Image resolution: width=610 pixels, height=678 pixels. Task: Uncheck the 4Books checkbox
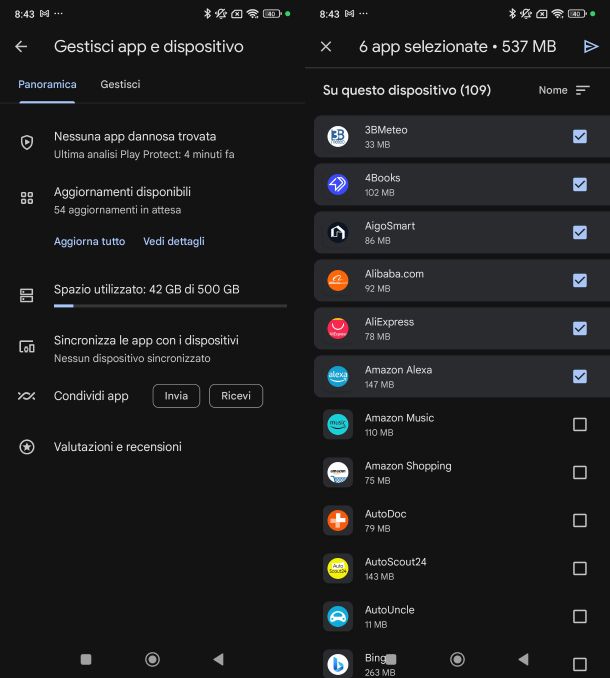[580, 185]
